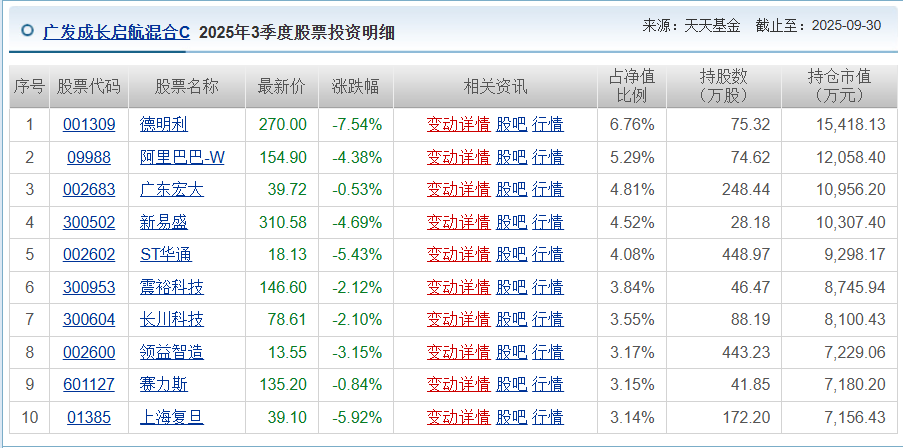The image size is (903, 448).
Task: Open stock code 002683
Action: point(89,189)
